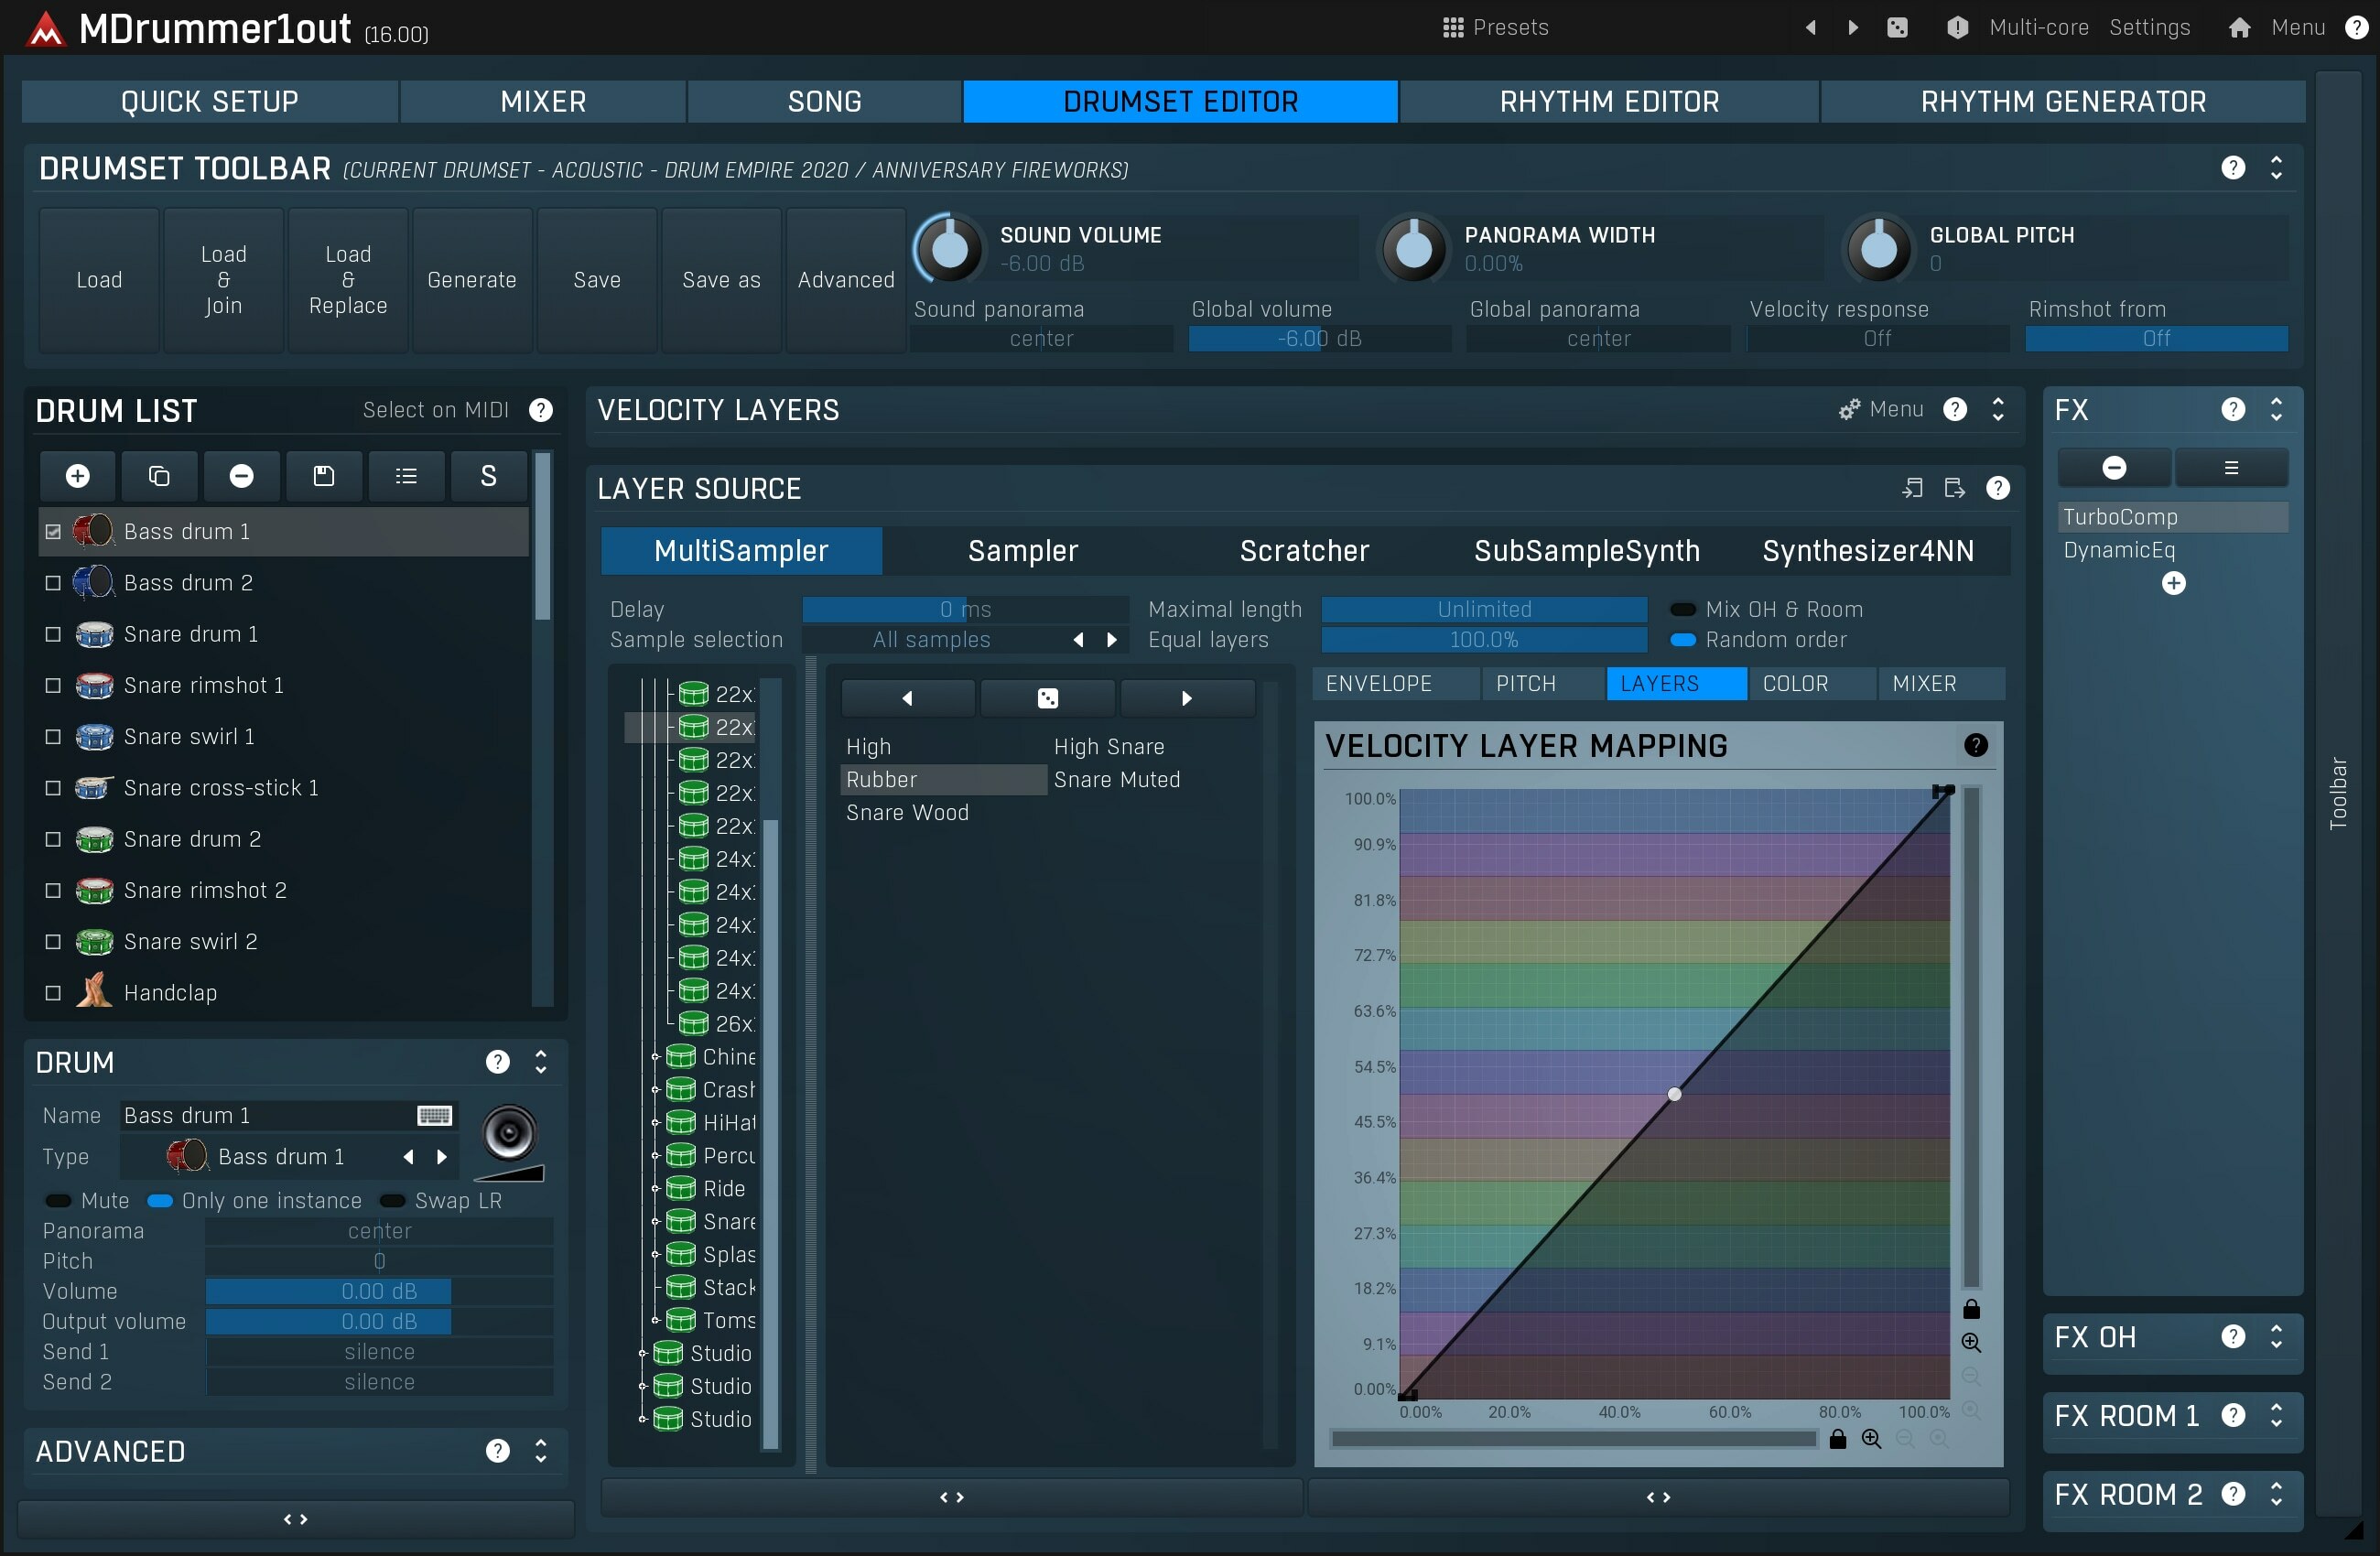The height and width of the screenshot is (1556, 2380).
Task: Adjust the Global volume slider
Action: coord(1318,338)
